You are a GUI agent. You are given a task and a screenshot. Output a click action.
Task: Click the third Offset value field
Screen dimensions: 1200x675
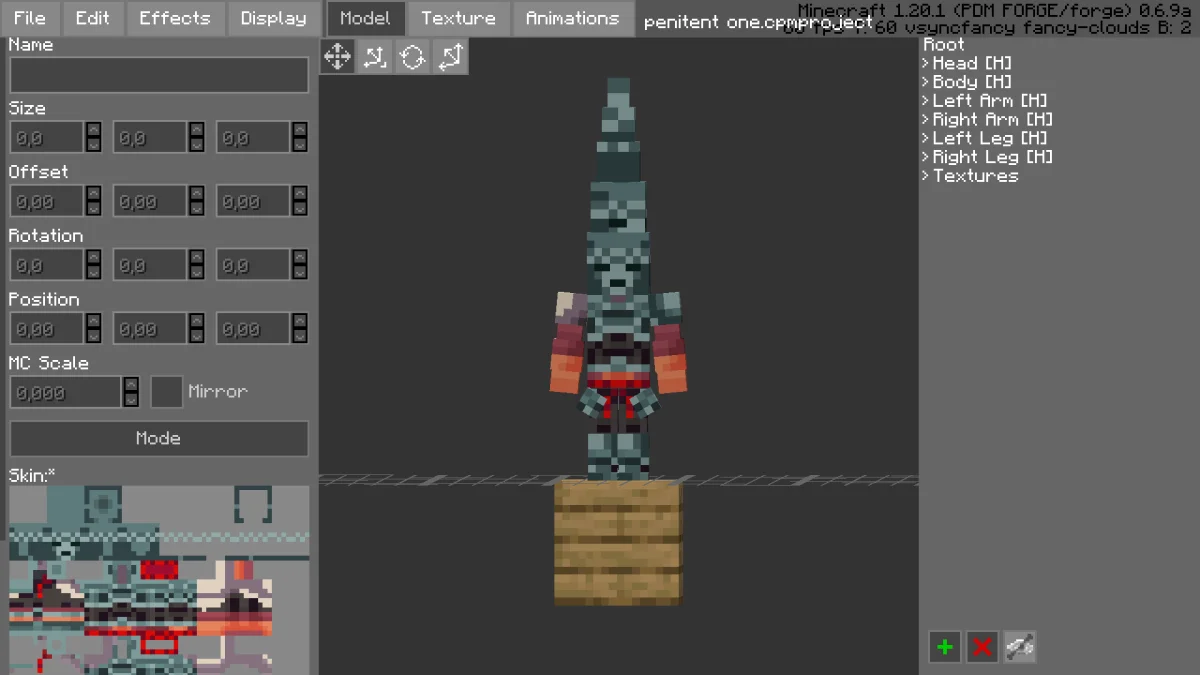tap(254, 201)
